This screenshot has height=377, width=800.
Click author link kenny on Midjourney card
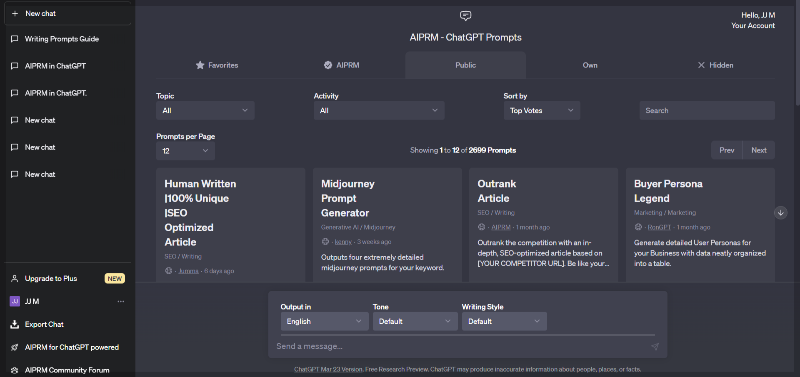tap(343, 242)
